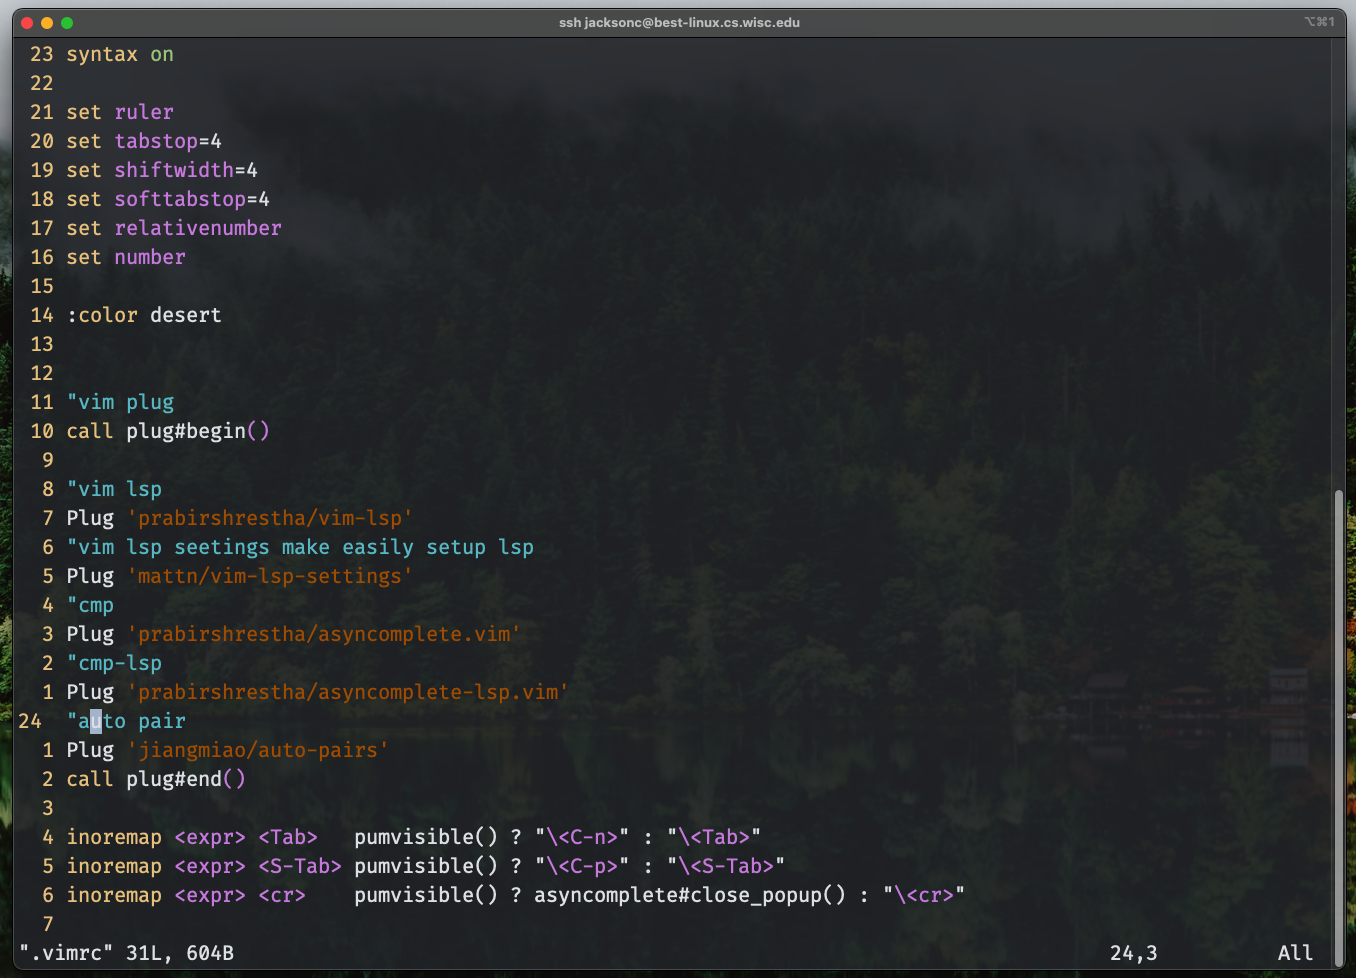The height and width of the screenshot is (978, 1356).
Task: Click the line 'set softtabstop=4'
Action: 168,199
